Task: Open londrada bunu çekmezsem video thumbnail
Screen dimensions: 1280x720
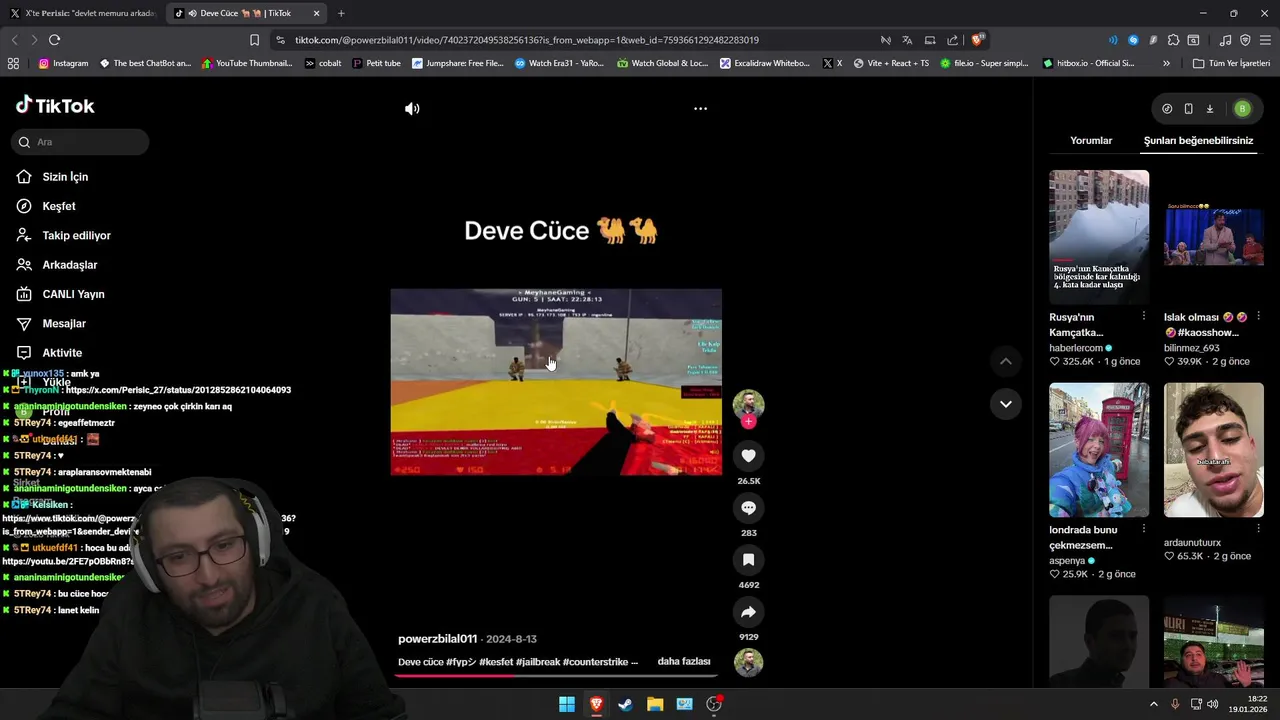Action: (1099, 450)
